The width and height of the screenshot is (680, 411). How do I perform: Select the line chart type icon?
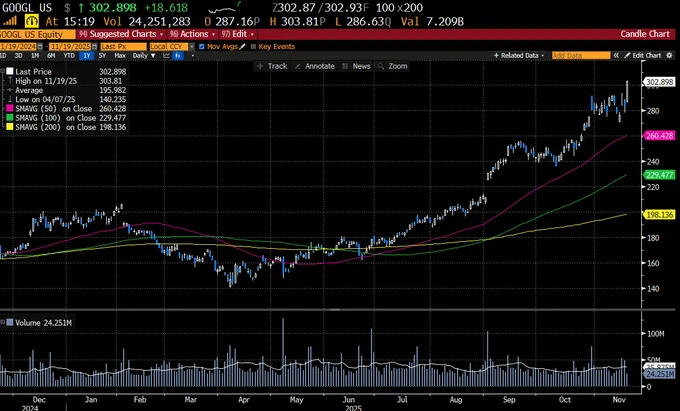(166, 55)
